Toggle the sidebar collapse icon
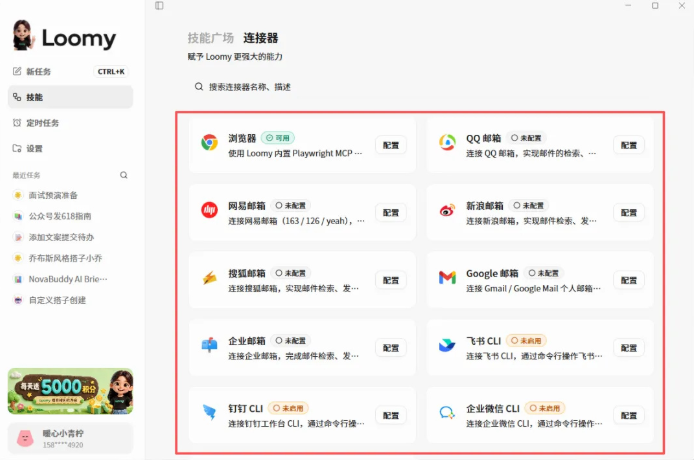Screen dimensions: 694x460 coord(159,5)
